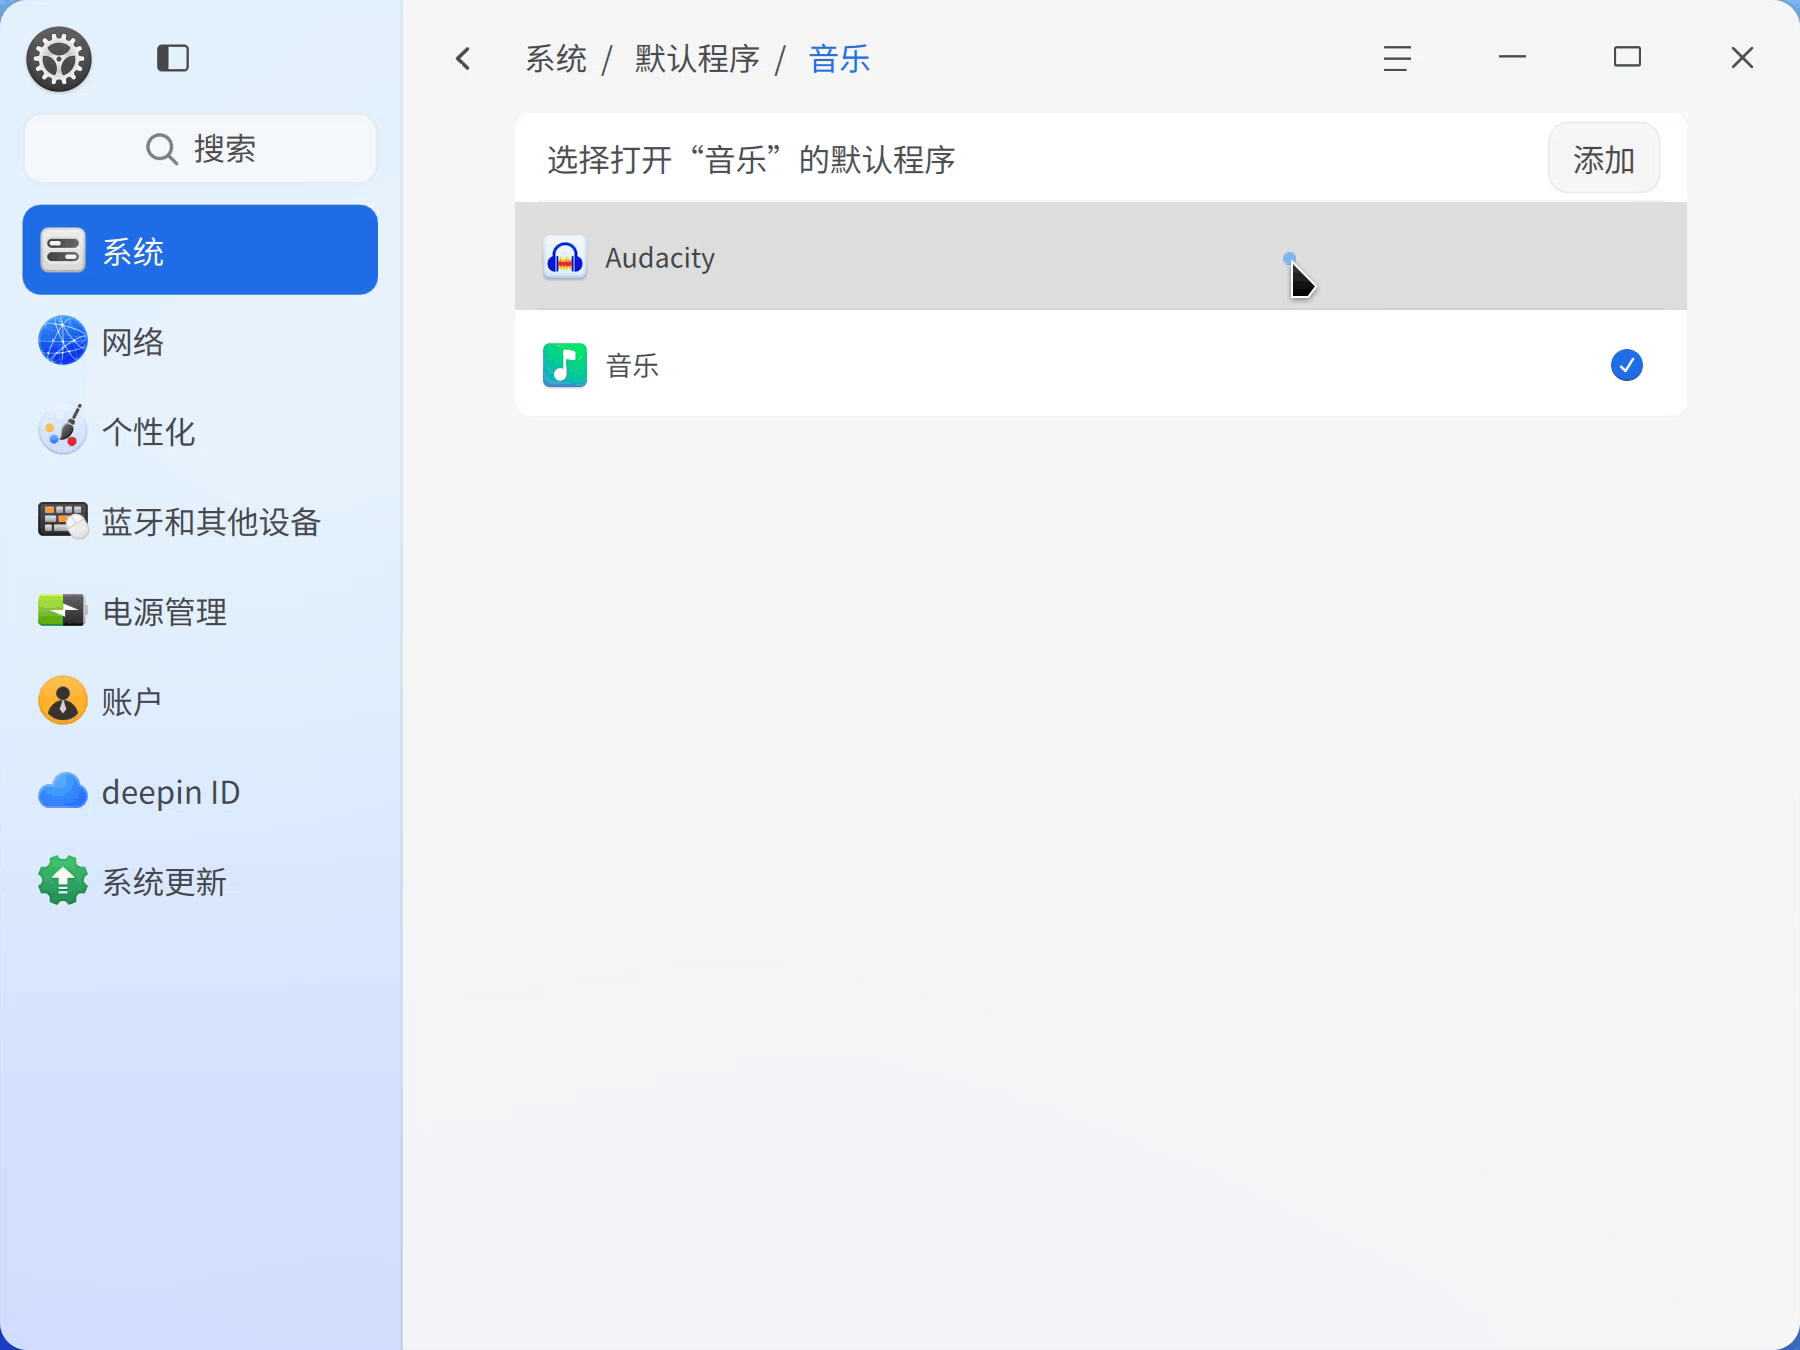Navigate to 默认程序 breadcrumb link

(697, 59)
